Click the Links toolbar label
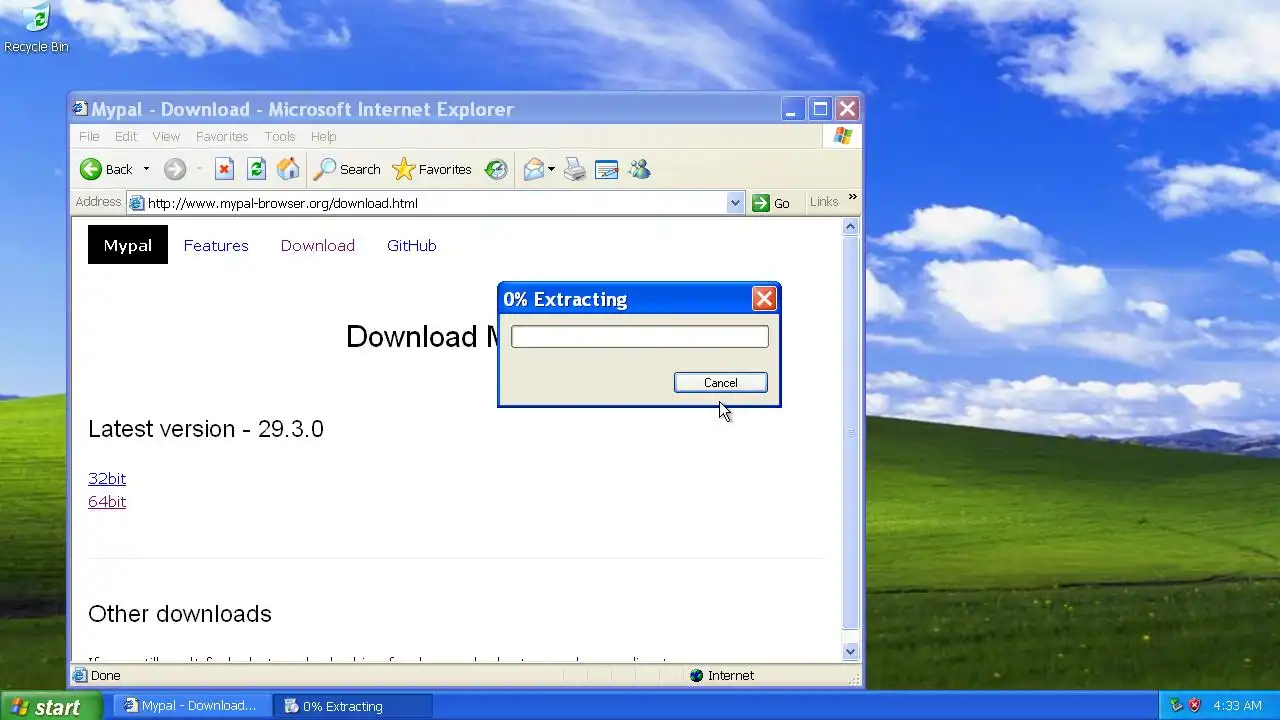The image size is (1280, 720). pyautogui.click(x=824, y=202)
